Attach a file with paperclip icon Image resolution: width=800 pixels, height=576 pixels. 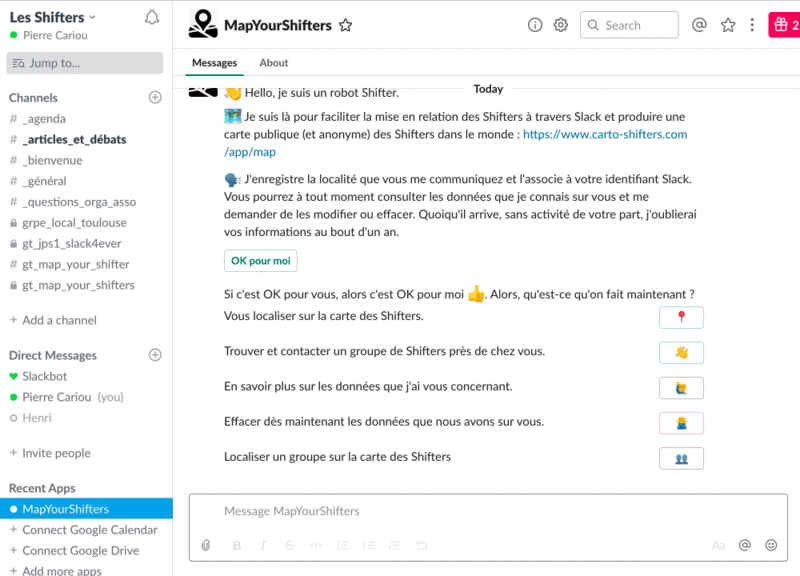[x=206, y=545]
